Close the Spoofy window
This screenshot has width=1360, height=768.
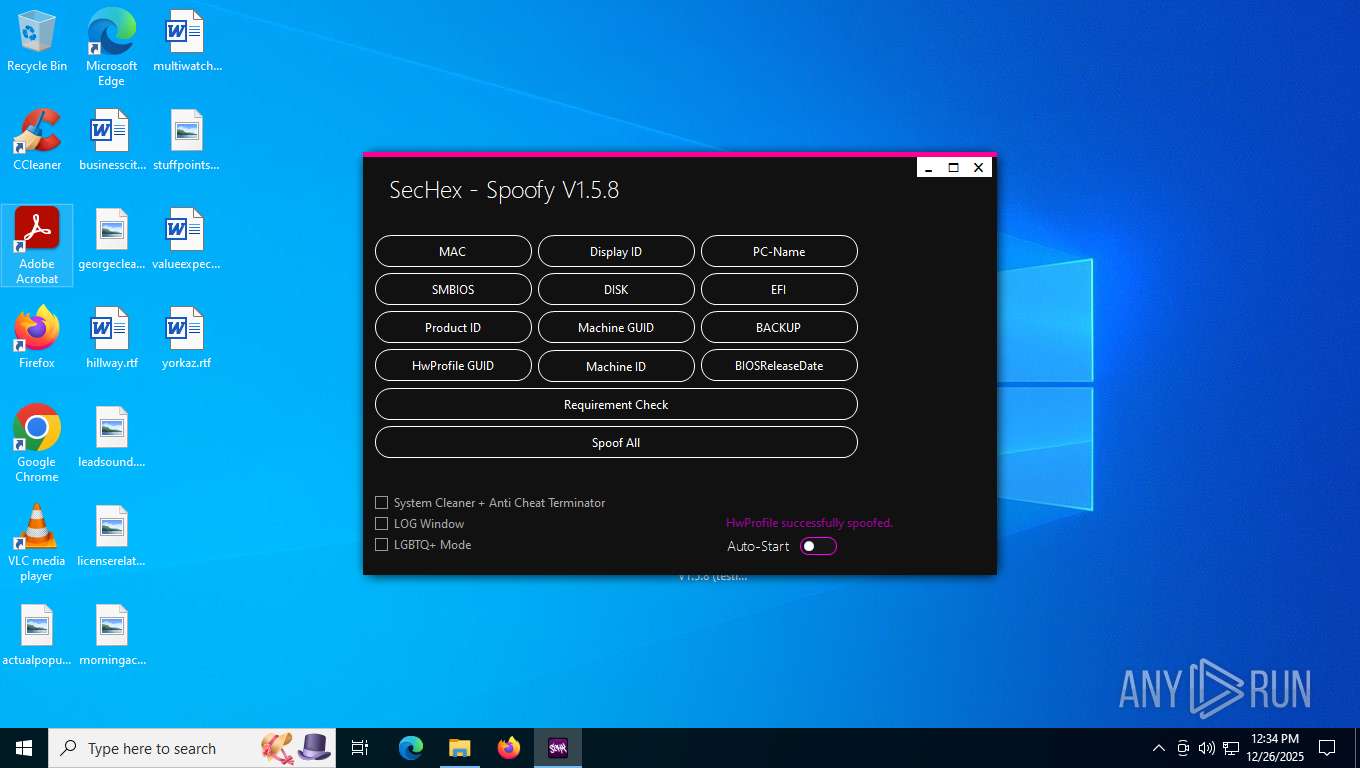point(979,168)
